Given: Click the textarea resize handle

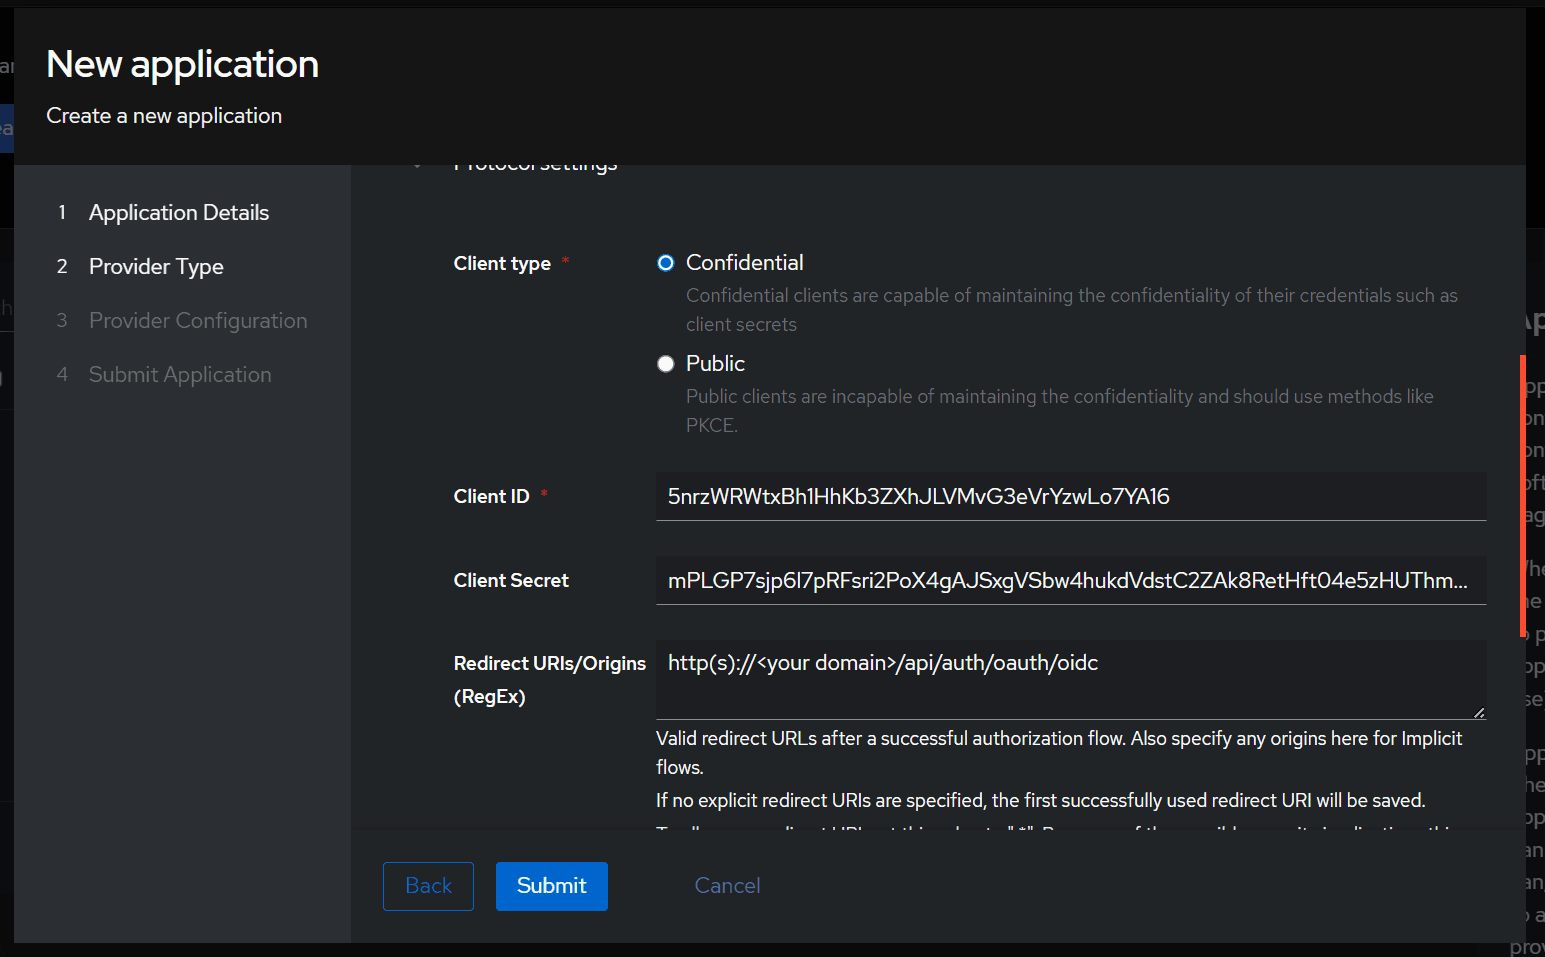Looking at the screenshot, I should (x=1479, y=712).
